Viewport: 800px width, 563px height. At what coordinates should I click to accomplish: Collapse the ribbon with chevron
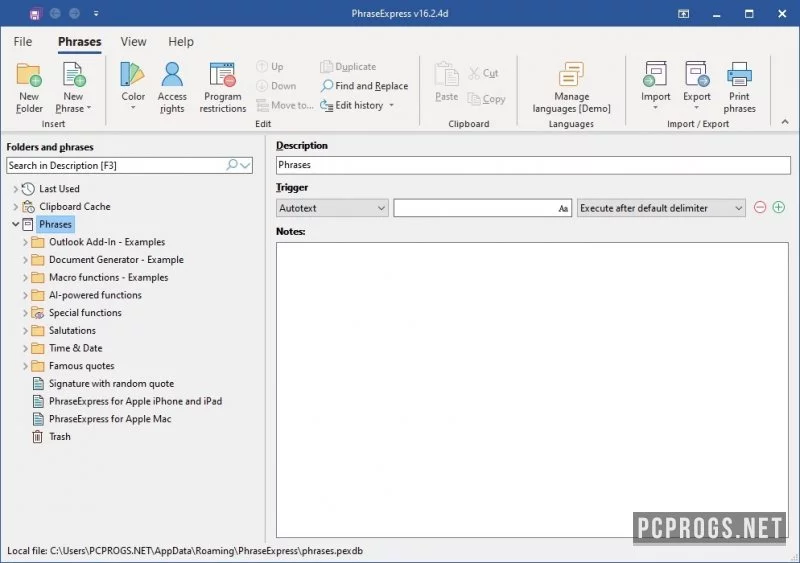point(785,121)
